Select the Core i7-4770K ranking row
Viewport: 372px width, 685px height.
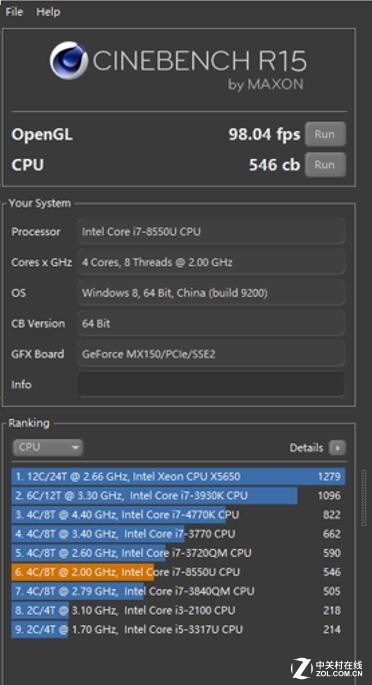[x=179, y=515]
